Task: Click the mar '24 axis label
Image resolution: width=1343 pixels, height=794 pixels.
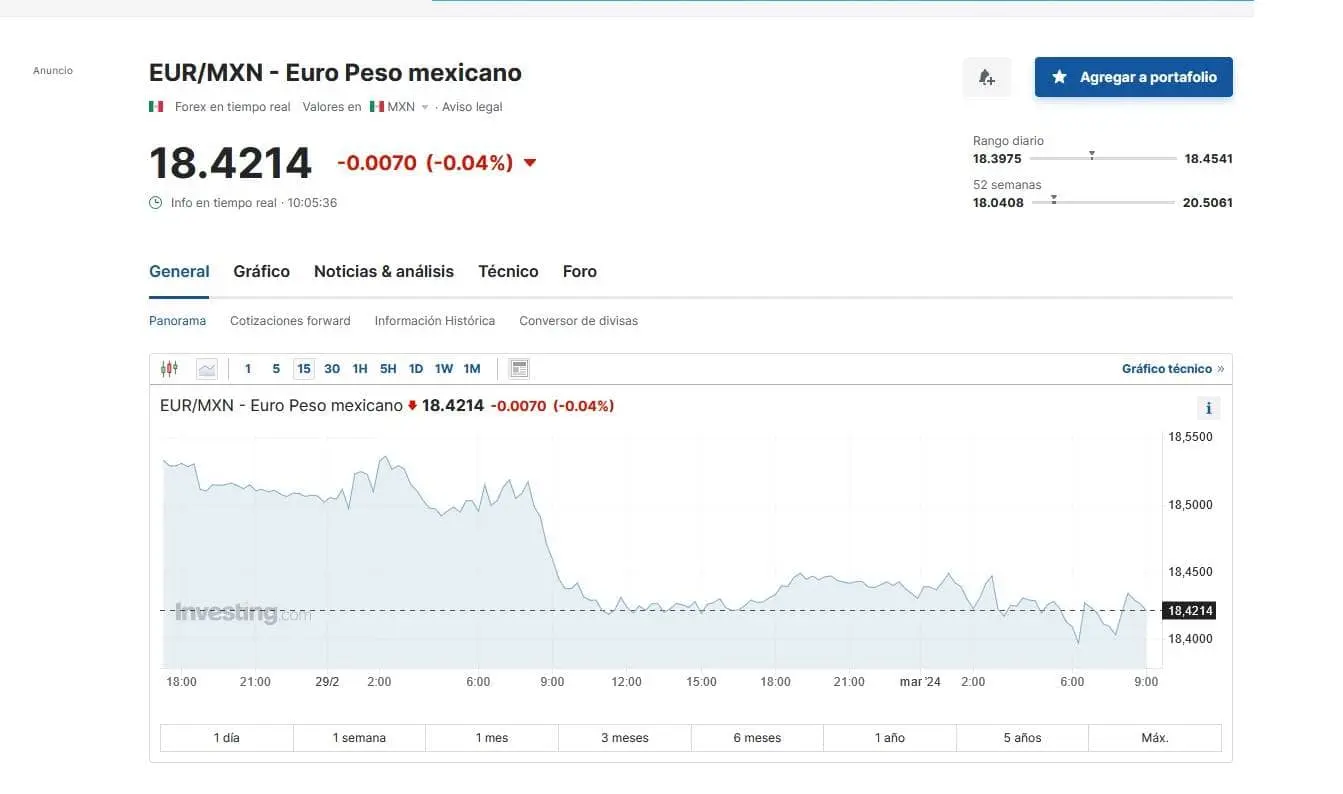Action: 920,682
